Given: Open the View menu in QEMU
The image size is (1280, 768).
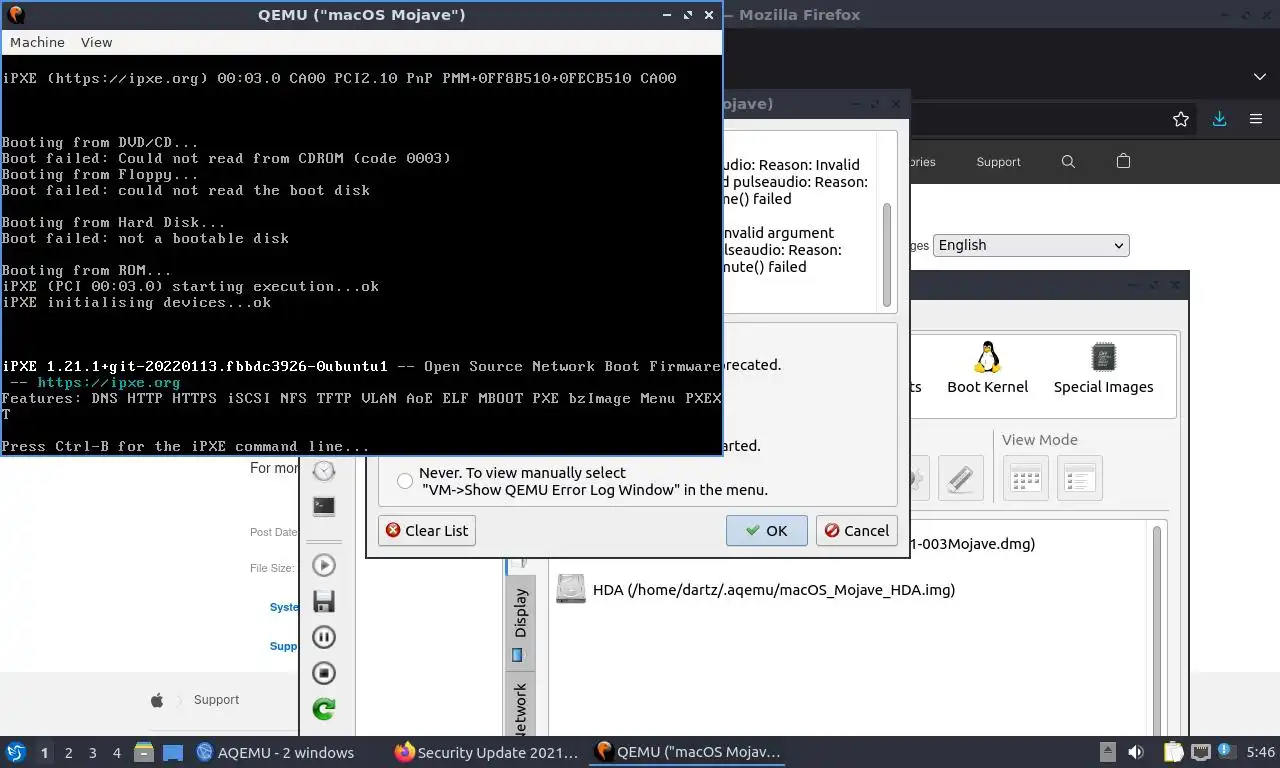Looking at the screenshot, I should point(97,42).
